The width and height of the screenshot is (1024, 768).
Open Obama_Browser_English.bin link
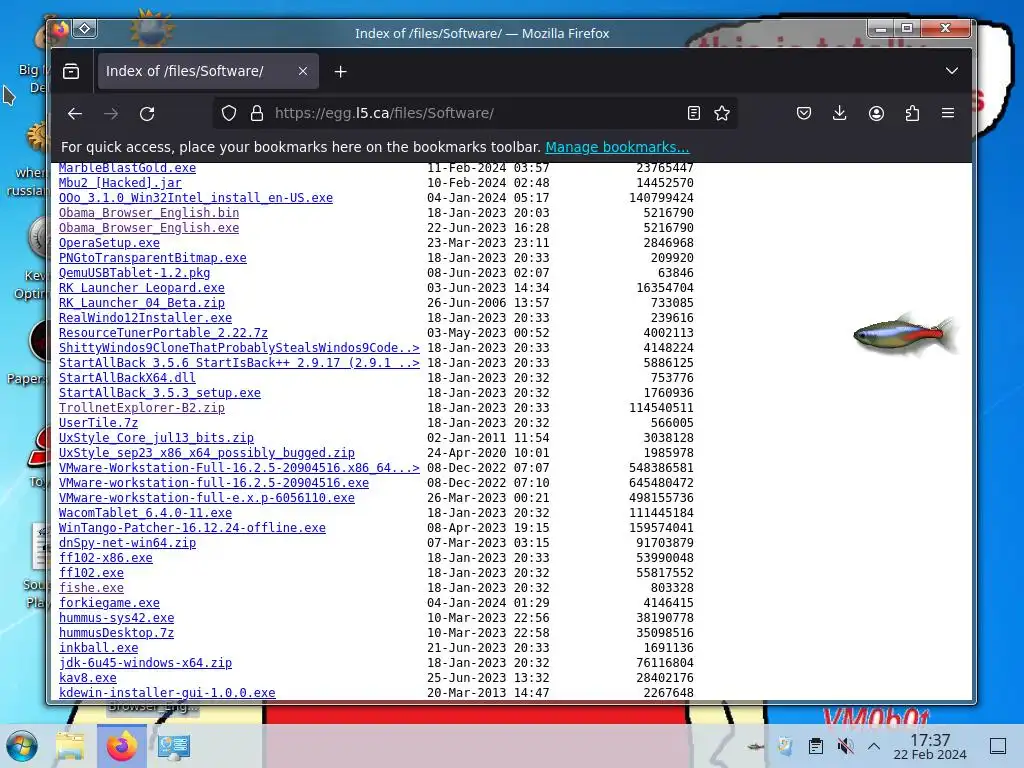tap(149, 213)
